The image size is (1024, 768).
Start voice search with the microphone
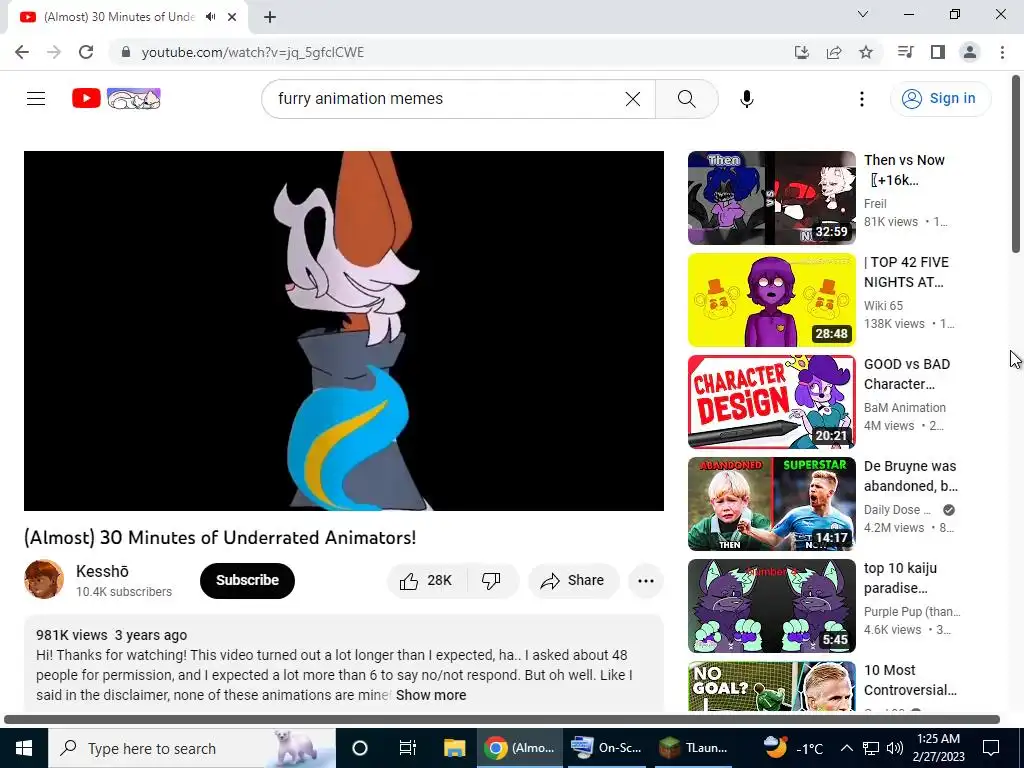746,99
